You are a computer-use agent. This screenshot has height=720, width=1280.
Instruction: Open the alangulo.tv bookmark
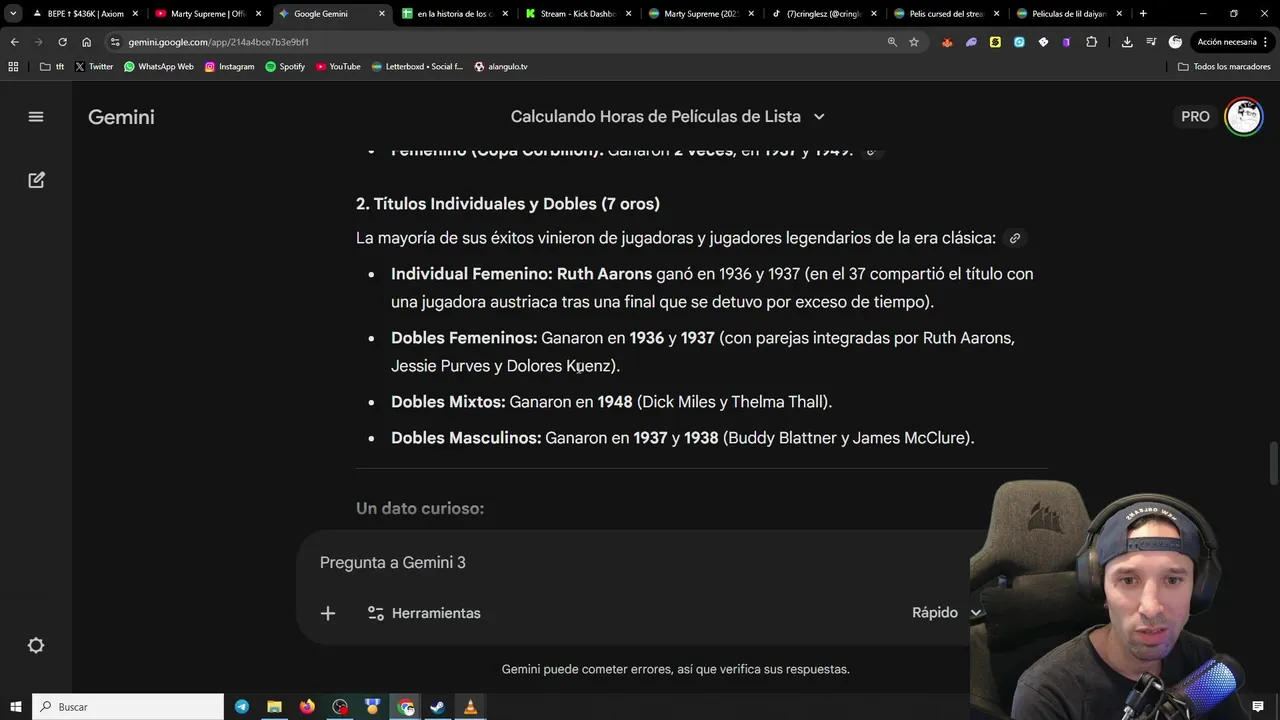[x=500, y=66]
